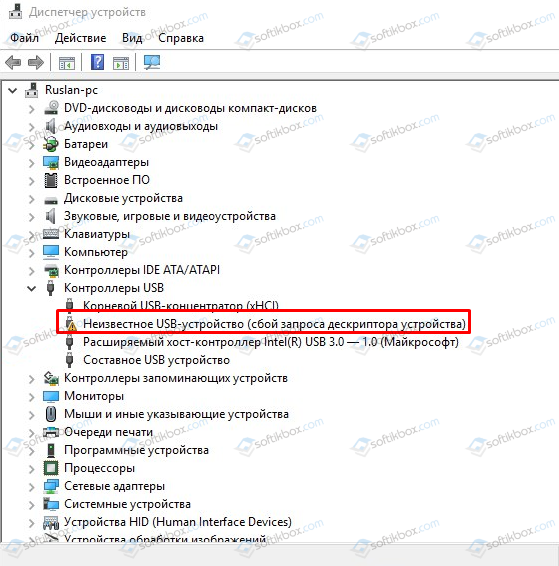Click the Forward arrow toolbar icon
The width and height of the screenshot is (559, 566).
coord(36,62)
